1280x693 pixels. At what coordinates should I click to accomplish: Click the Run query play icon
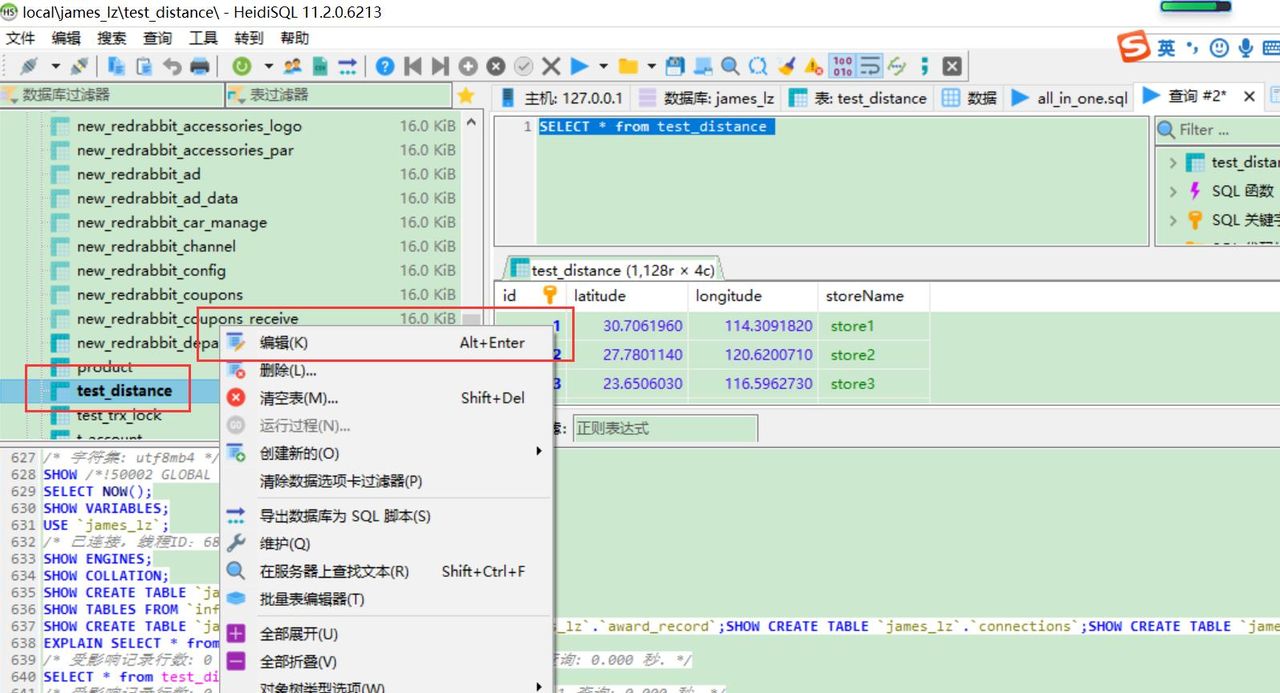click(579, 66)
